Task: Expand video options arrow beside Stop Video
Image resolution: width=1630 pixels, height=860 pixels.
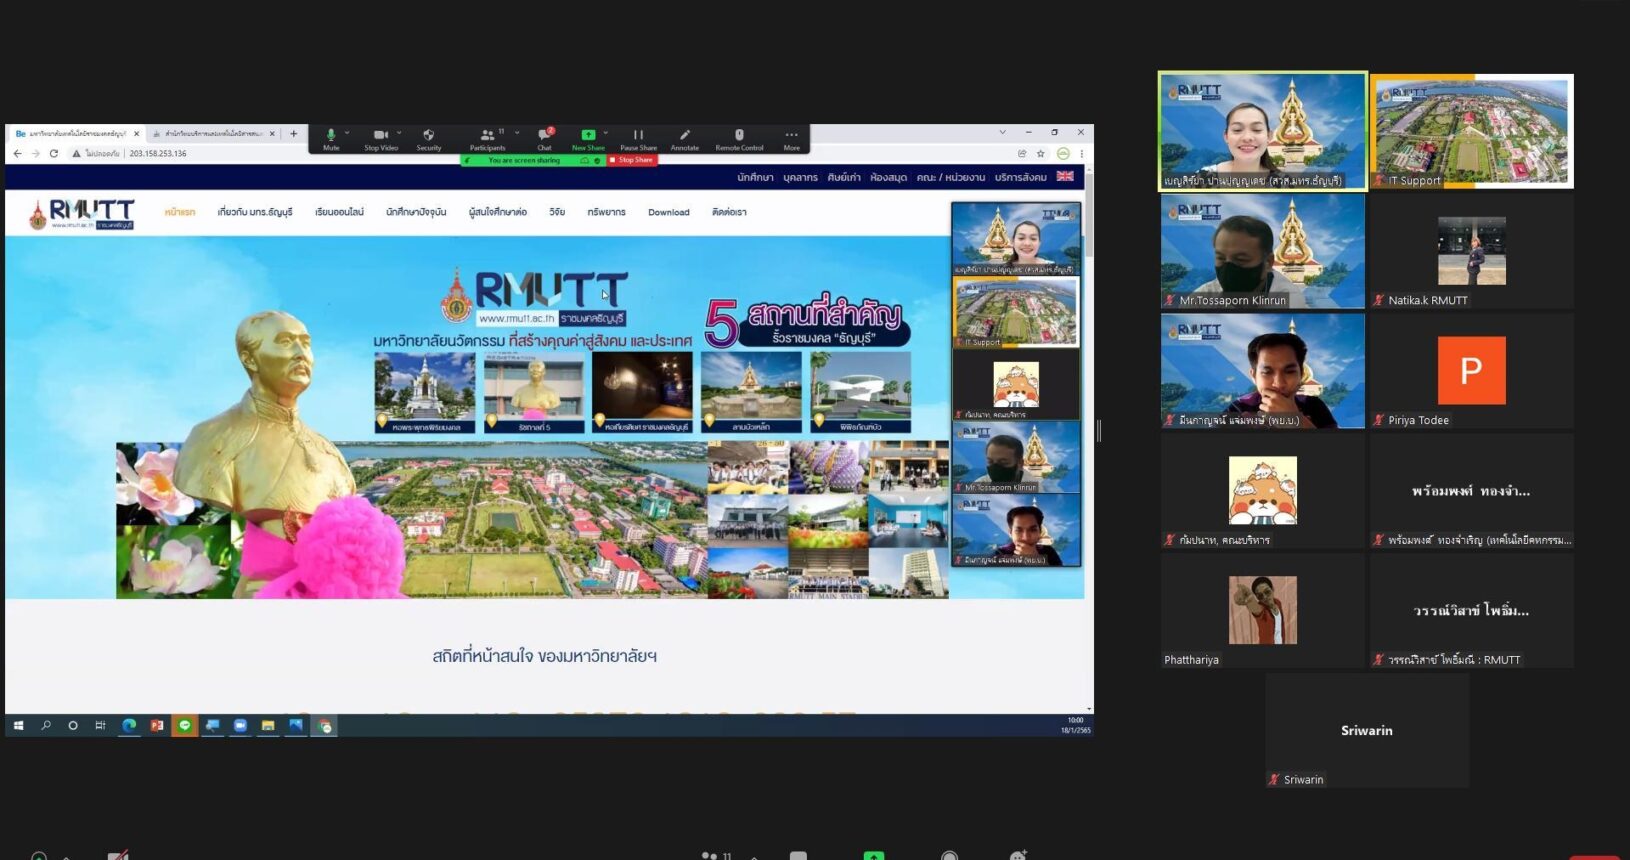Action: point(399,132)
